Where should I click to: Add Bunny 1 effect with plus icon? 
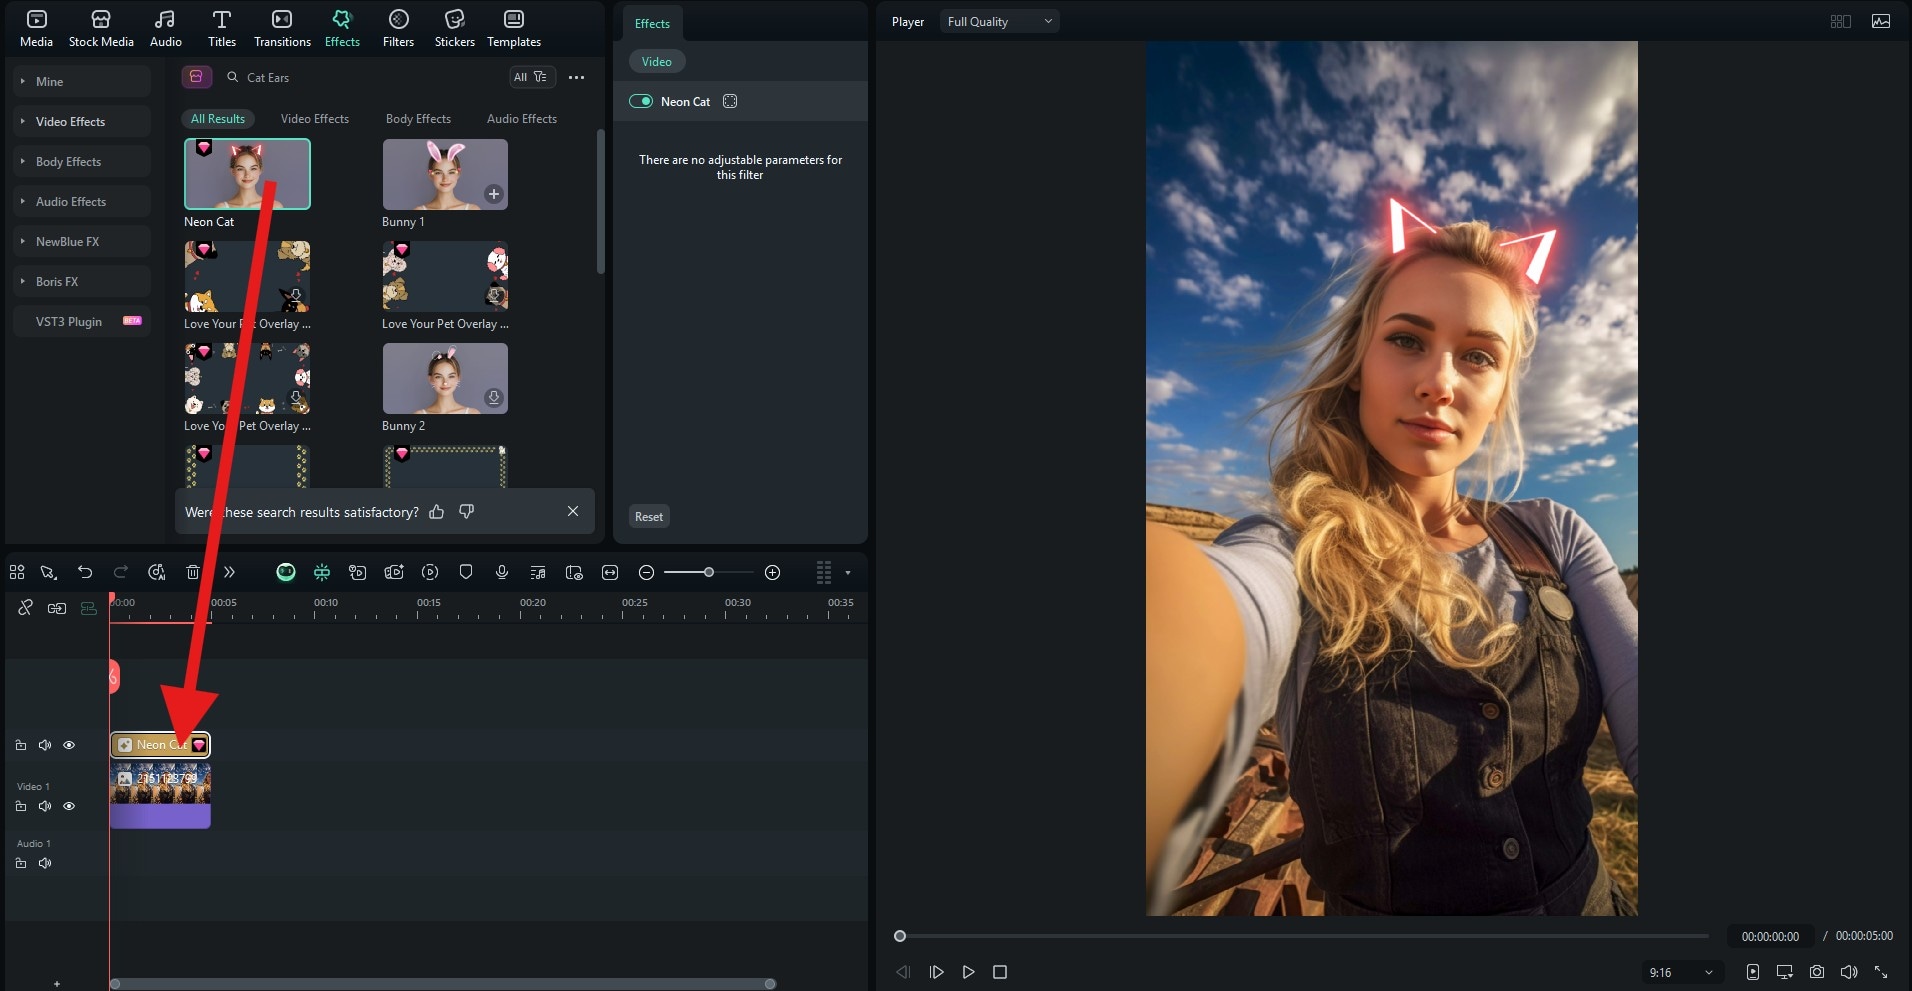pyautogui.click(x=494, y=194)
